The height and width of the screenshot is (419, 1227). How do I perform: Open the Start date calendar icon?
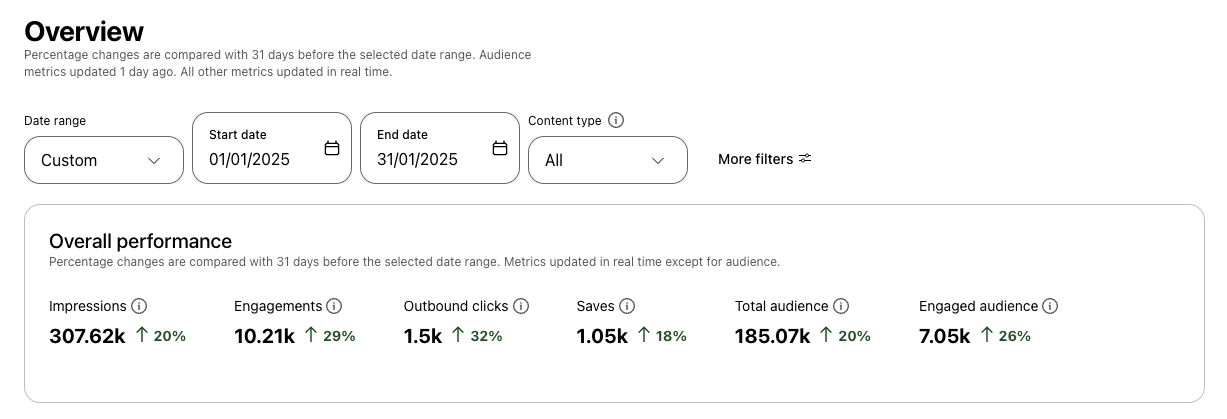[x=332, y=148]
